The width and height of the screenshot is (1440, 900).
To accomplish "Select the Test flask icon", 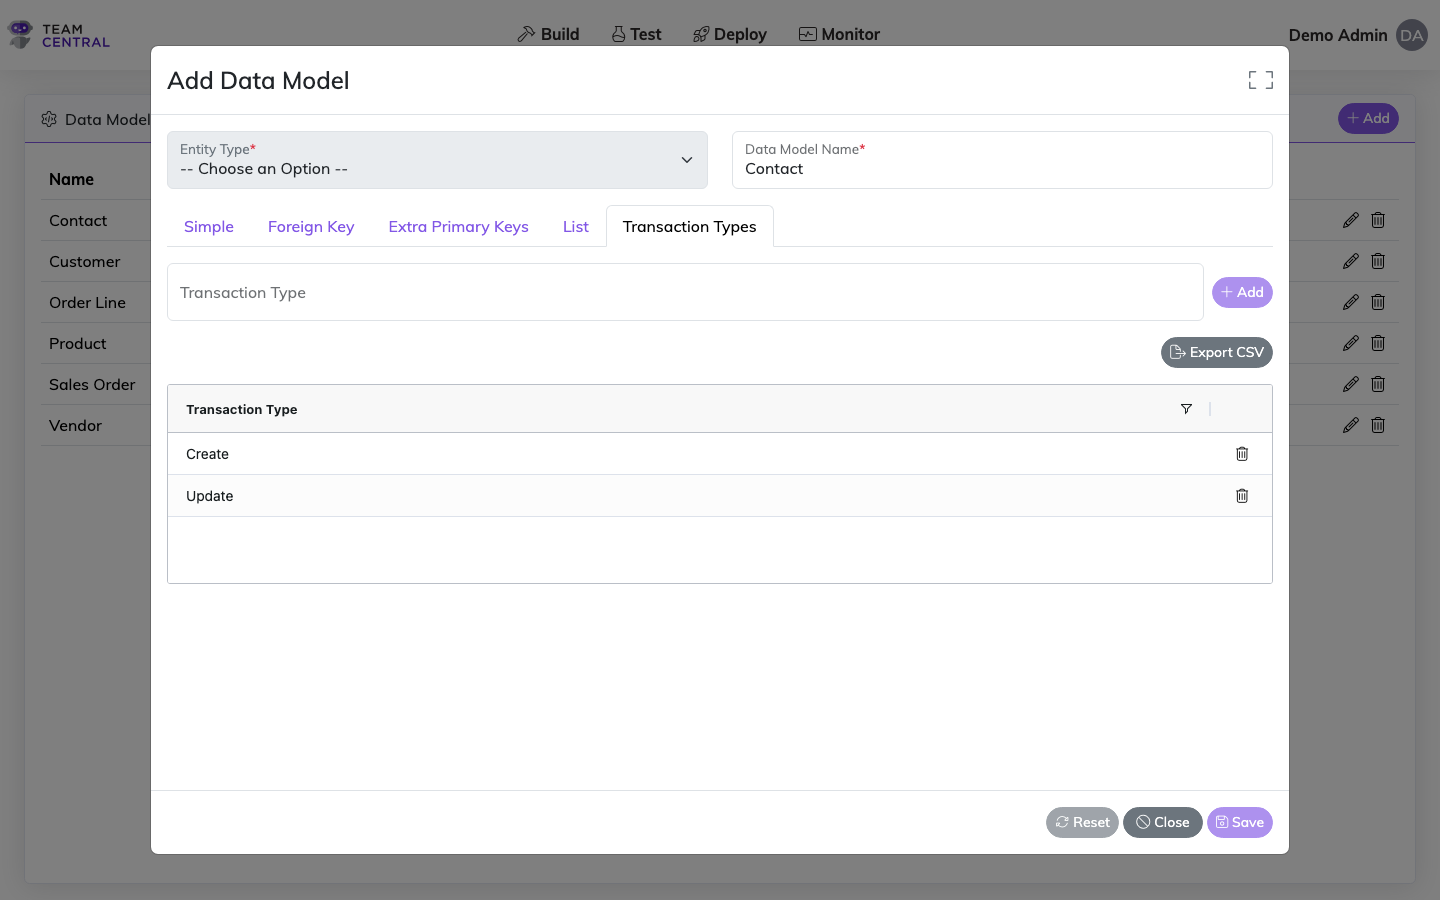I will click(x=616, y=33).
